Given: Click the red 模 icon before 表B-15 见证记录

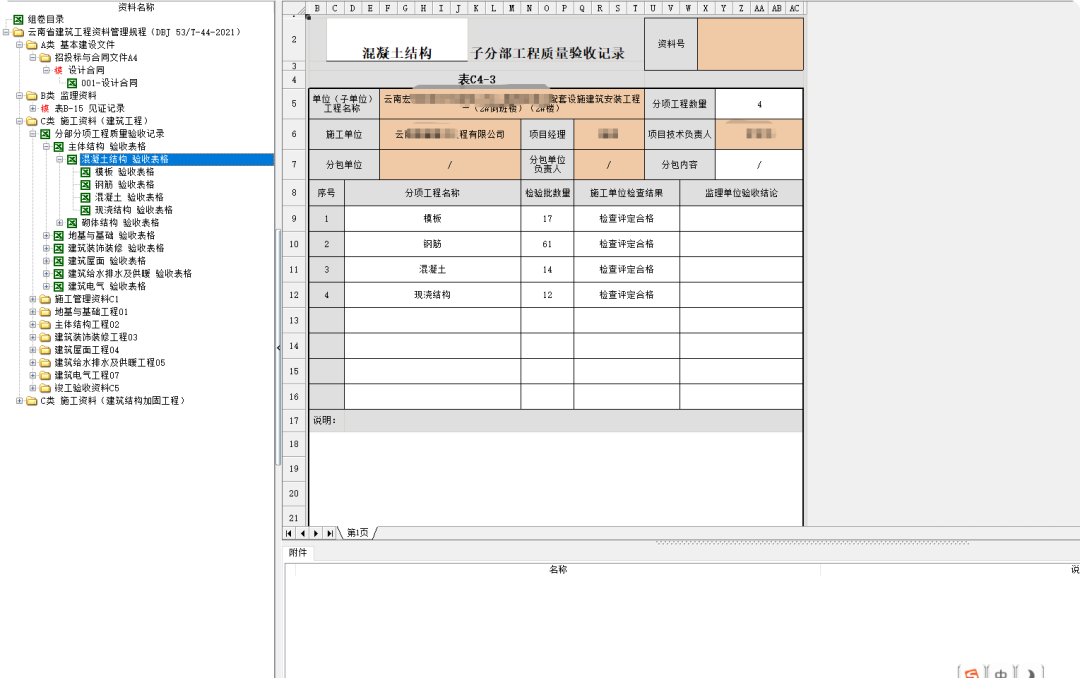Looking at the screenshot, I should pyautogui.click(x=45, y=109).
